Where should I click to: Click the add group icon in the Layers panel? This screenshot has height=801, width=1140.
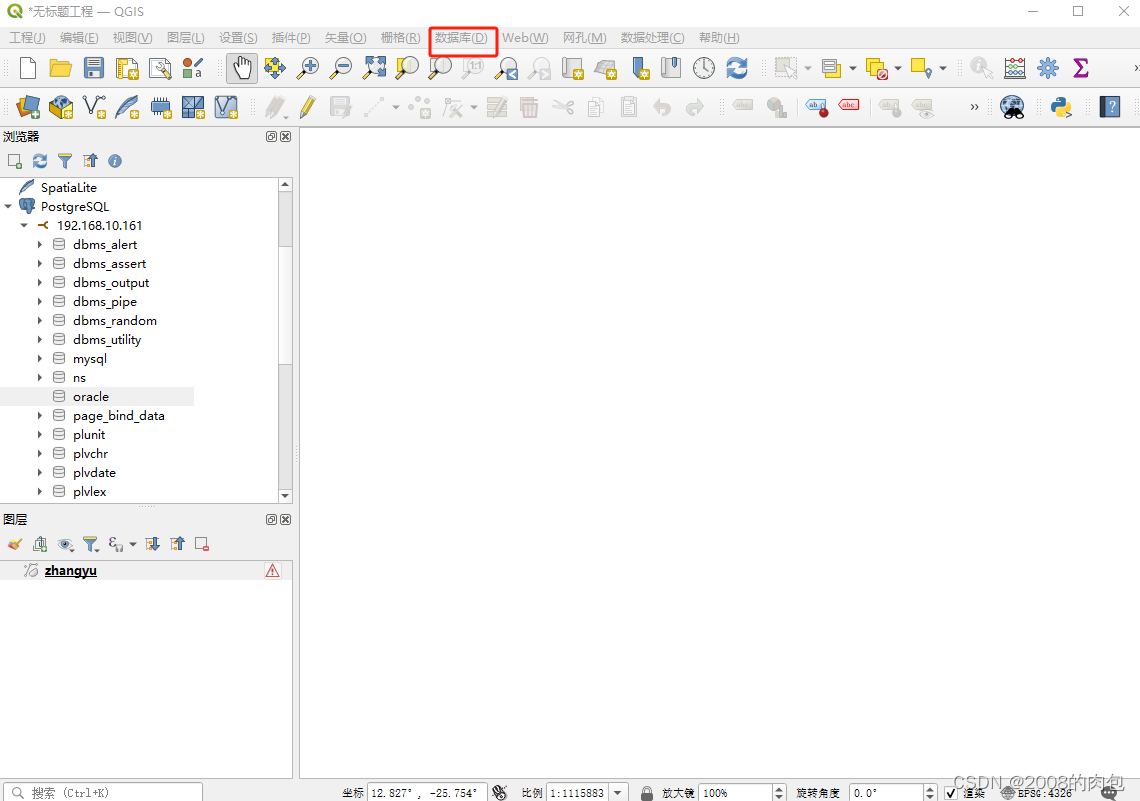click(40, 544)
